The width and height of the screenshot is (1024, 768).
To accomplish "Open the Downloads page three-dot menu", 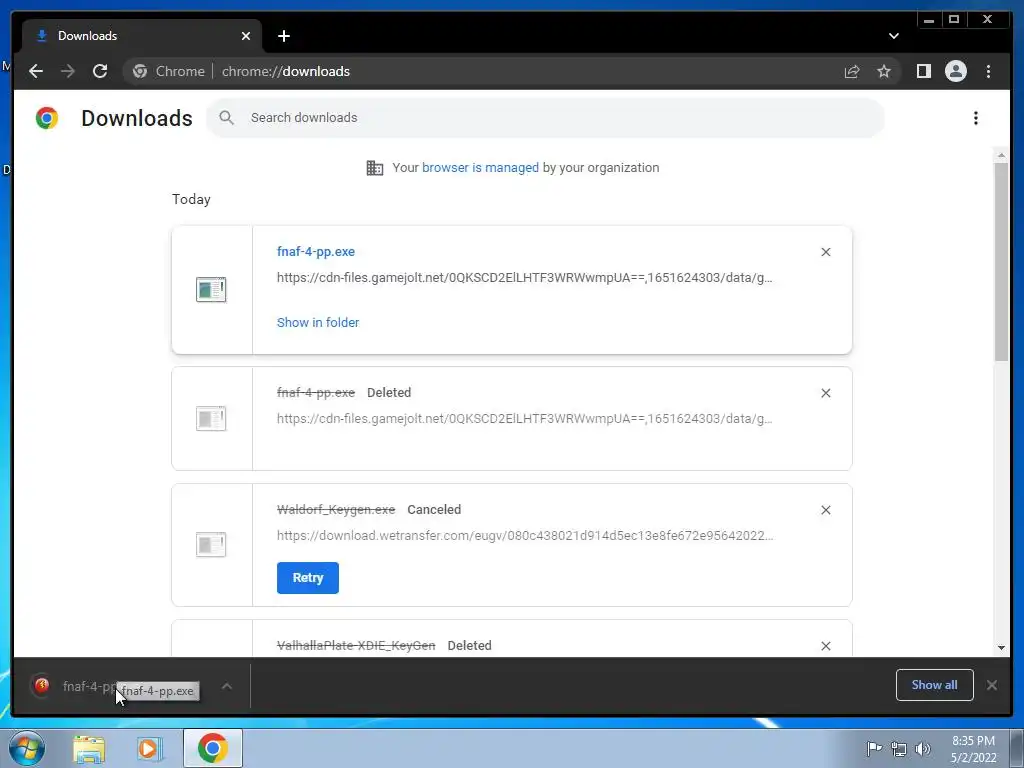I will (x=976, y=118).
